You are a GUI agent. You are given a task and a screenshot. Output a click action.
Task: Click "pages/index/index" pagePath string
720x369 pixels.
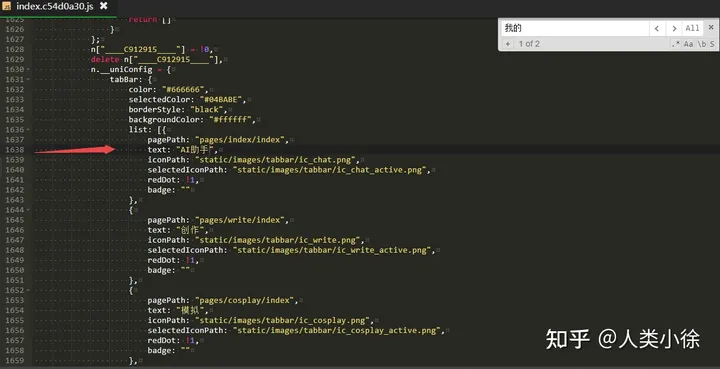click(x=240, y=140)
